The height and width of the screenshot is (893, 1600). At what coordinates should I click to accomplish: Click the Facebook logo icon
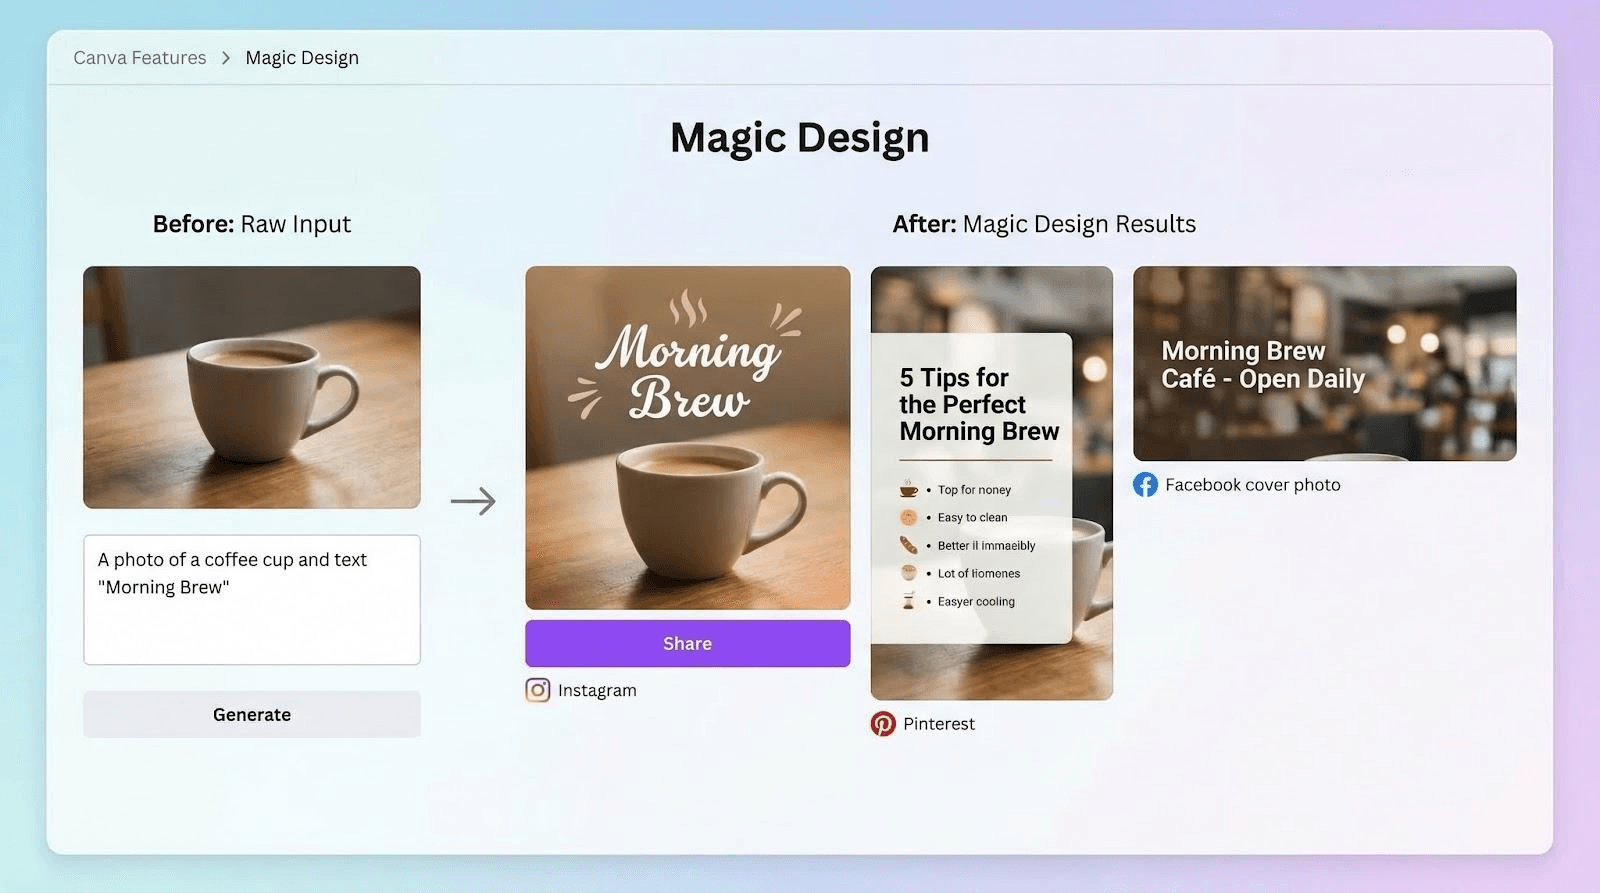click(x=1145, y=485)
